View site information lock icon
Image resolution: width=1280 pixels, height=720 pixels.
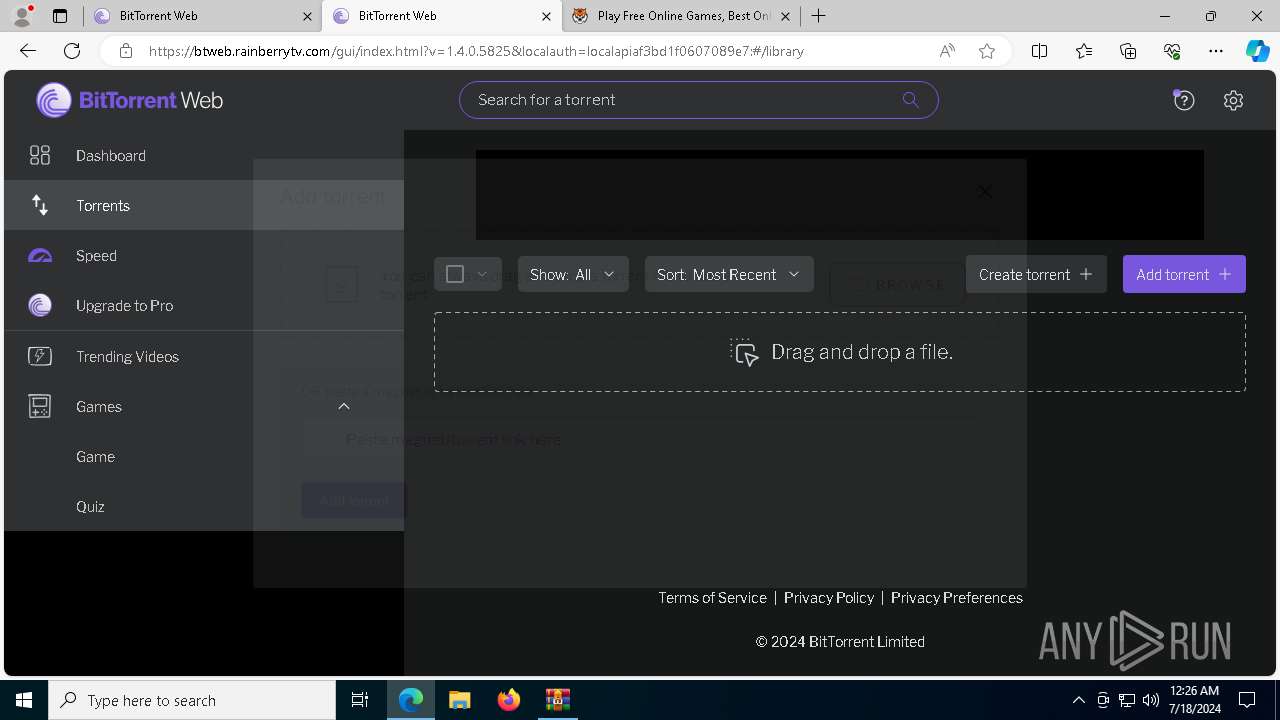click(126, 51)
